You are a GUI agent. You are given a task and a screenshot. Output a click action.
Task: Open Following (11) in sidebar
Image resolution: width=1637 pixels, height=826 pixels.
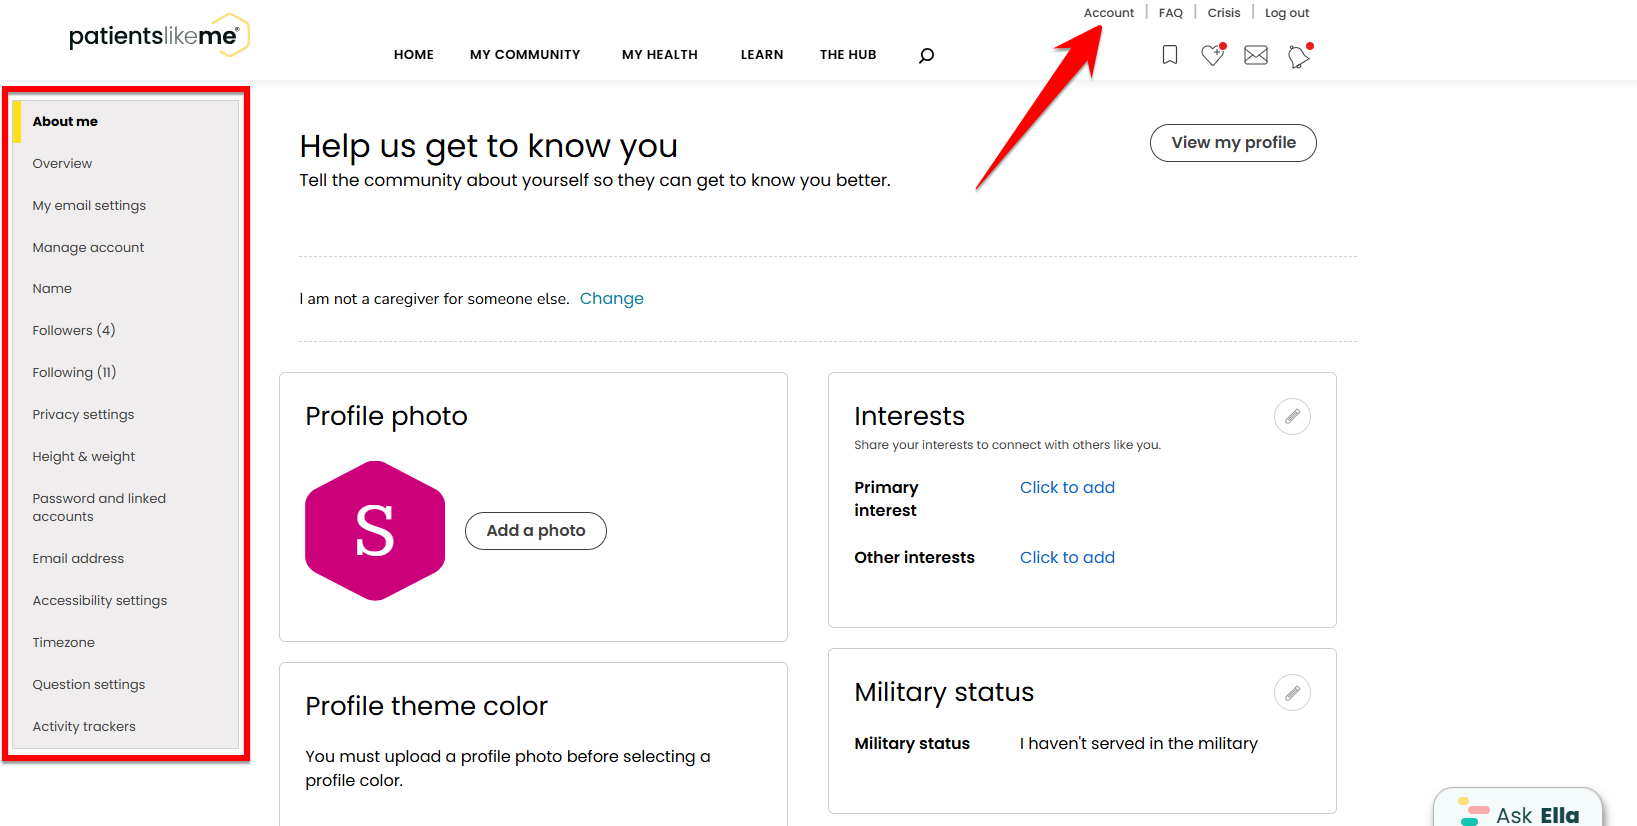click(x=74, y=373)
